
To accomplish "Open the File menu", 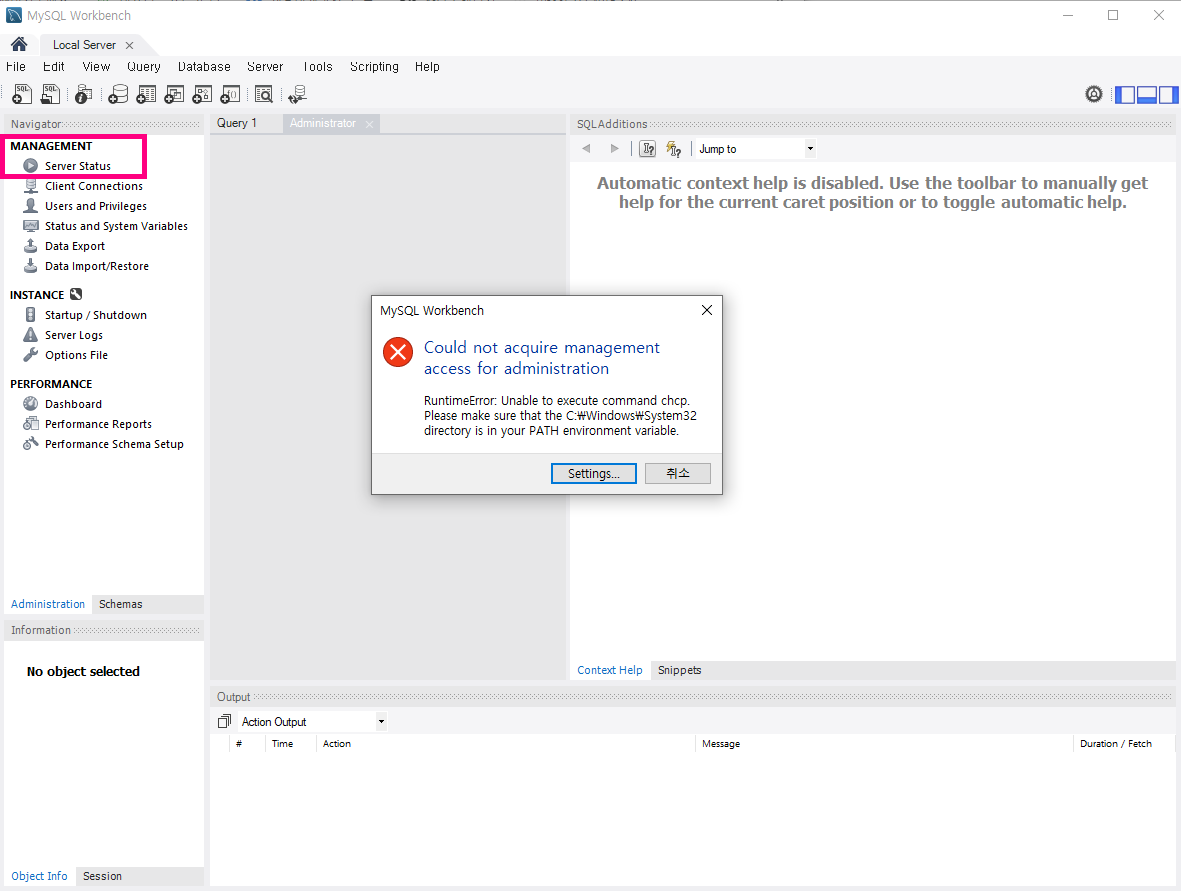I will (16, 66).
